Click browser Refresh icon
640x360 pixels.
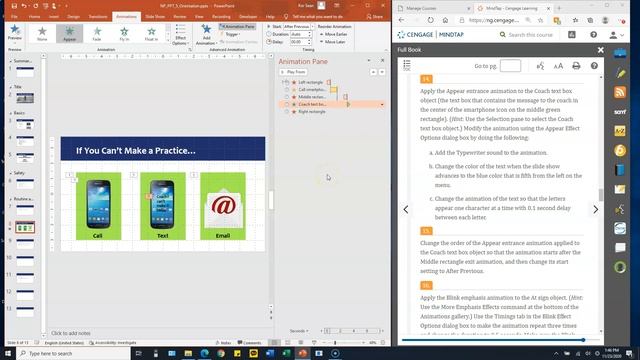click(431, 20)
